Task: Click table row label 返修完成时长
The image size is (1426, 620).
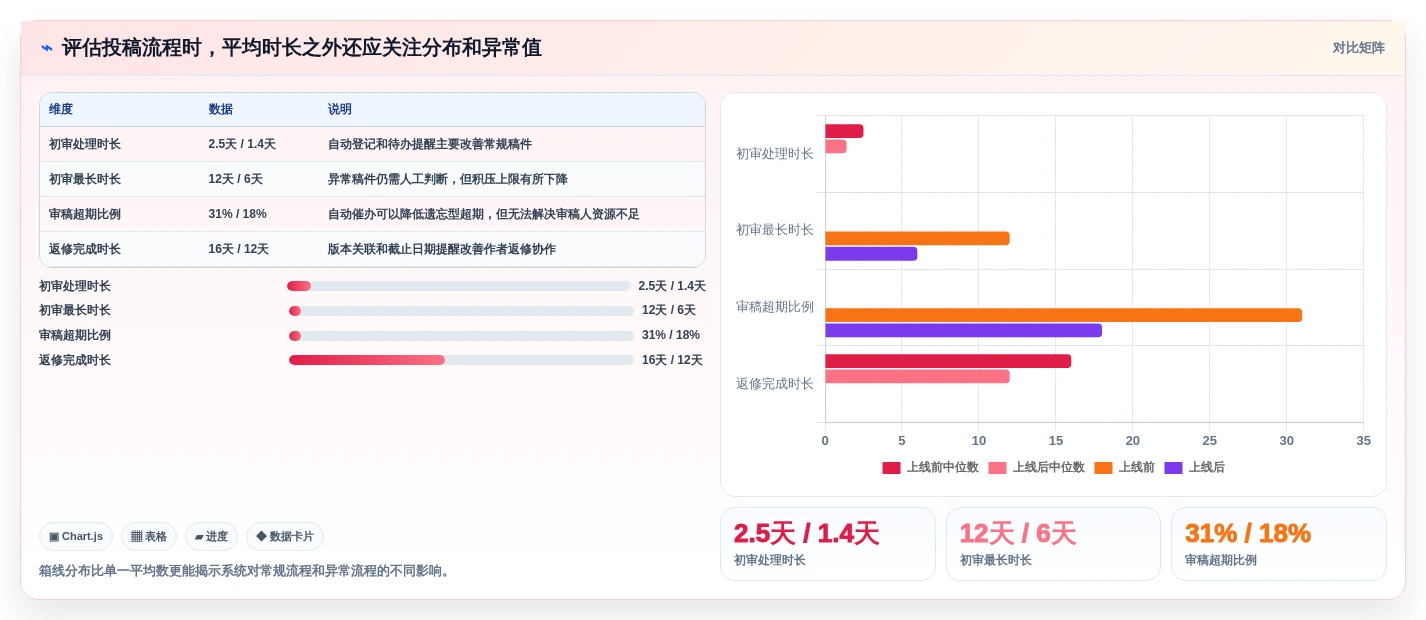Action: point(85,249)
